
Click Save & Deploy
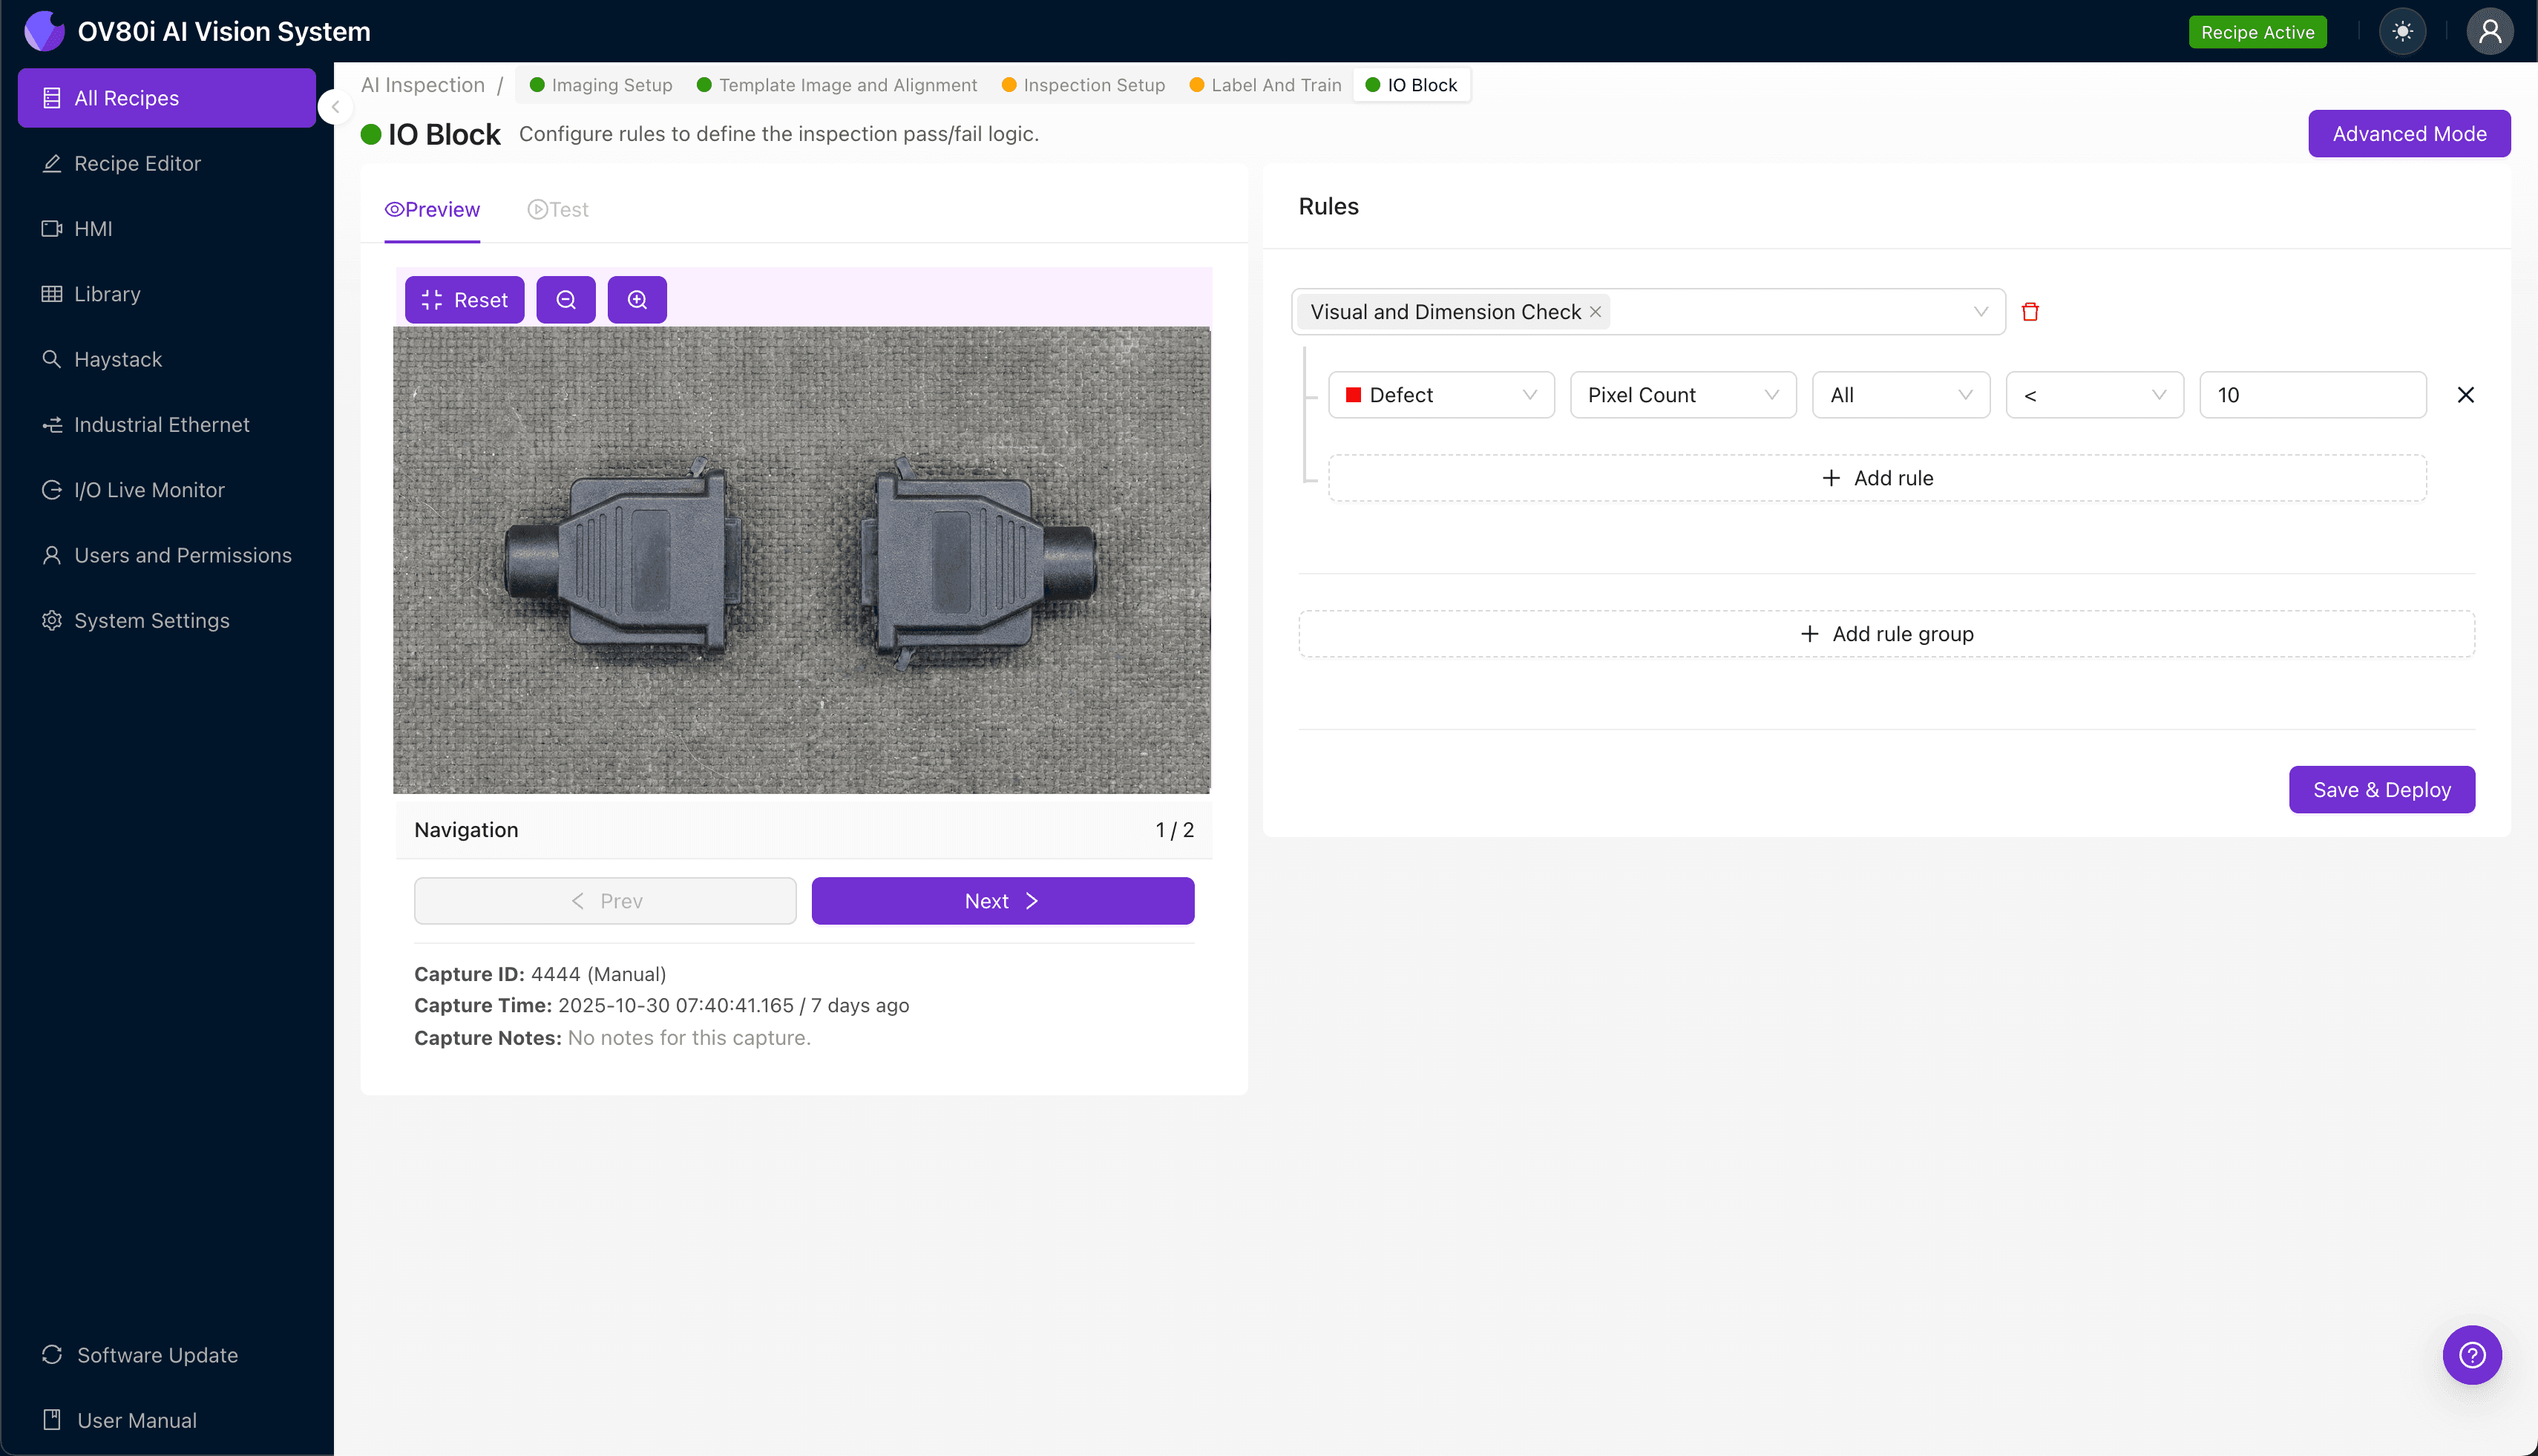(2381, 789)
